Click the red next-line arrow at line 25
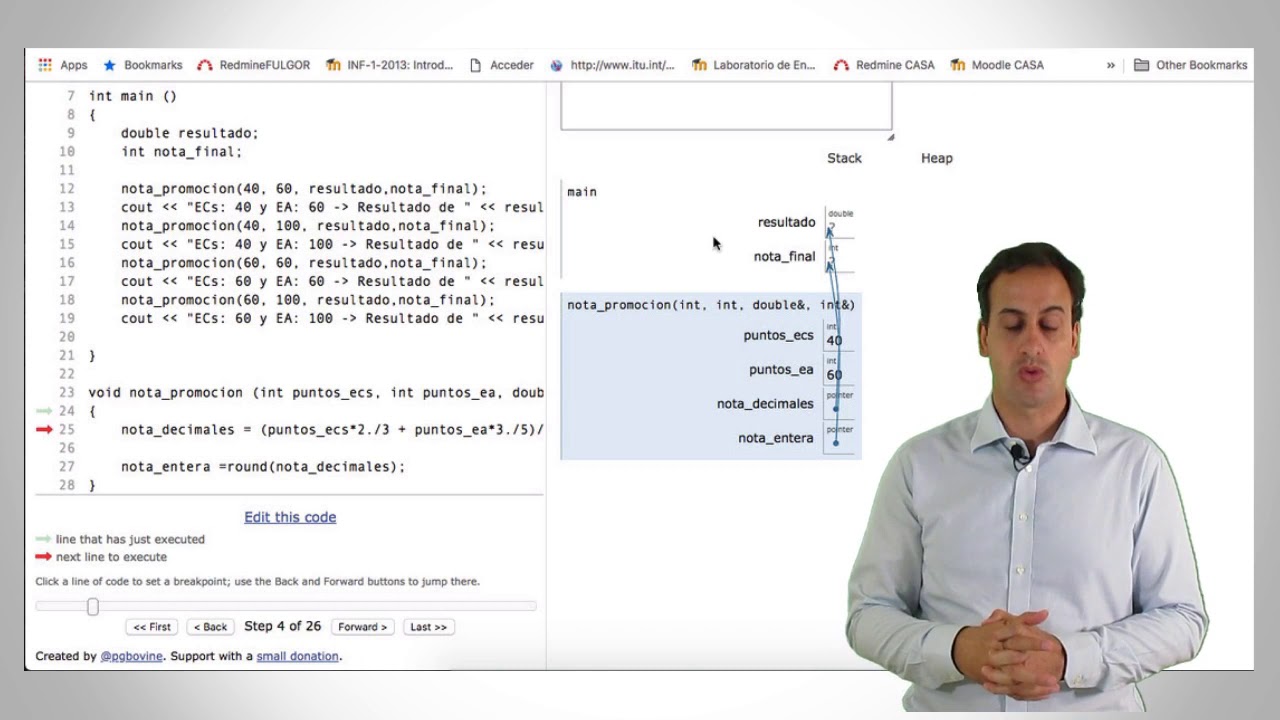This screenshot has height=720, width=1280. 44,429
